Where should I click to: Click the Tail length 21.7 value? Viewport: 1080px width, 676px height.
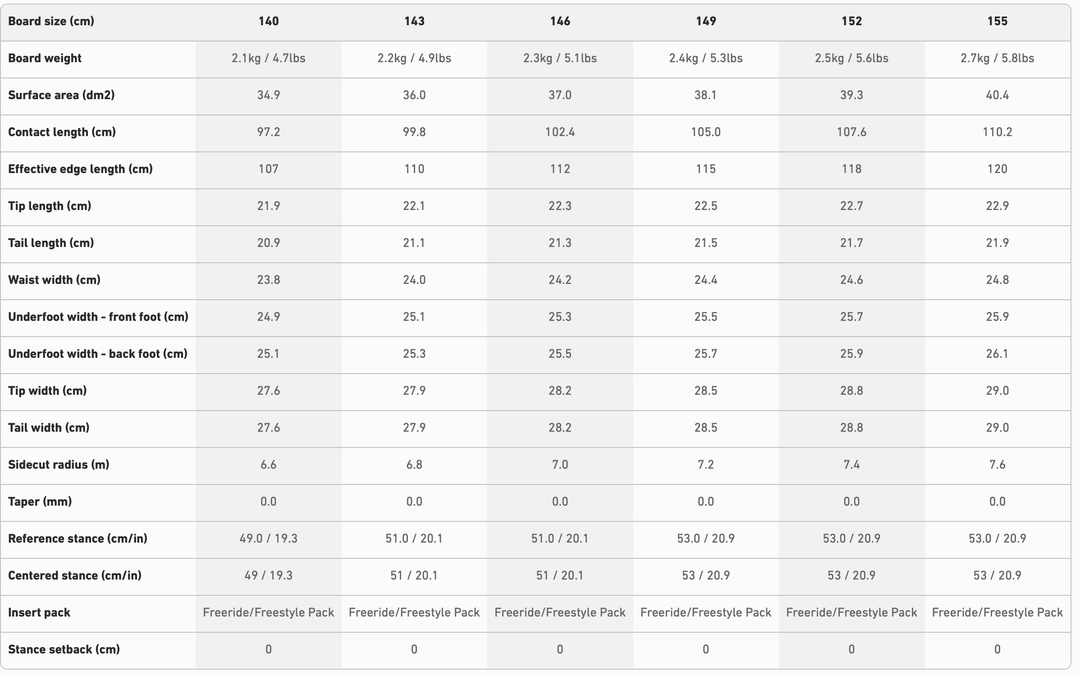[851, 243]
